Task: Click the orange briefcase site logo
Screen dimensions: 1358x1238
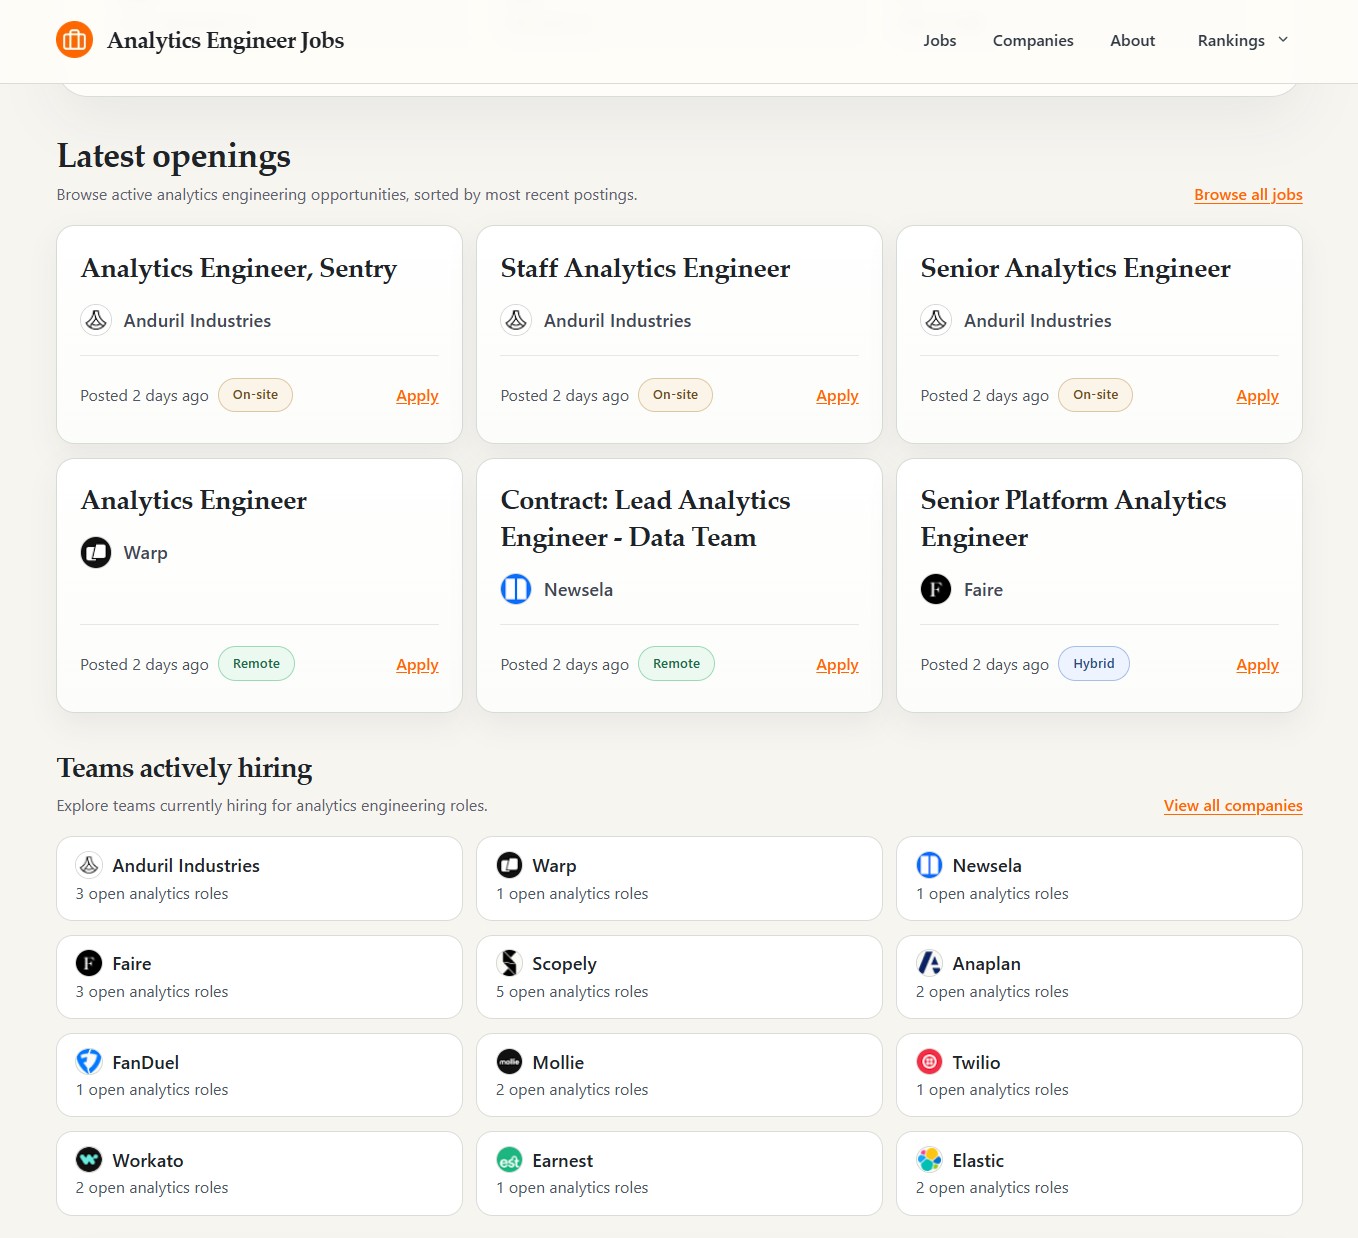Action: (75, 40)
